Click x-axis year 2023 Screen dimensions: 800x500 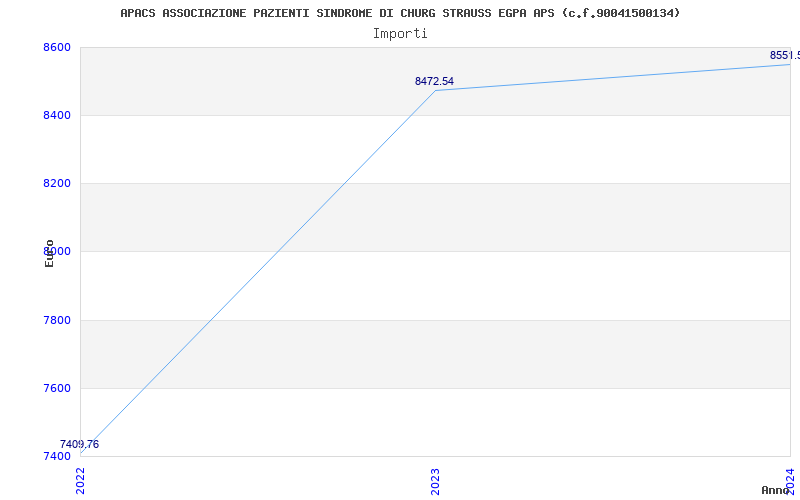click(435, 481)
